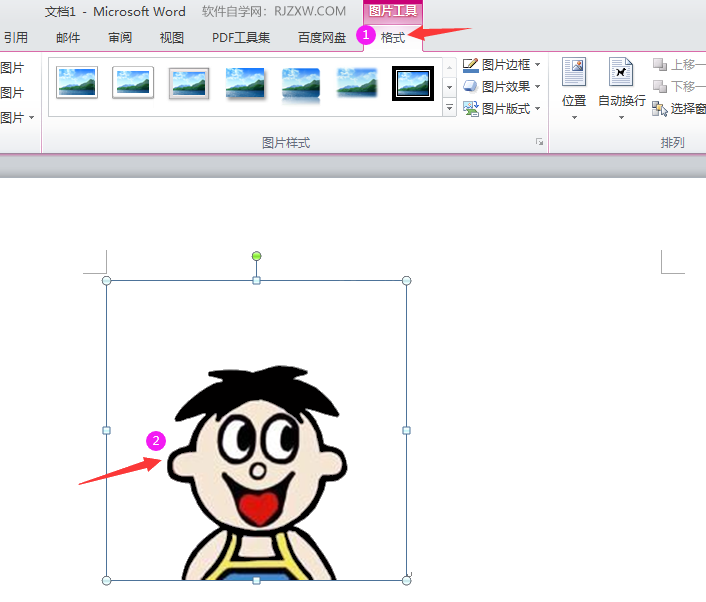Click the 图片边框 label text
Image resolution: width=706 pixels, height=602 pixels.
(x=506, y=65)
